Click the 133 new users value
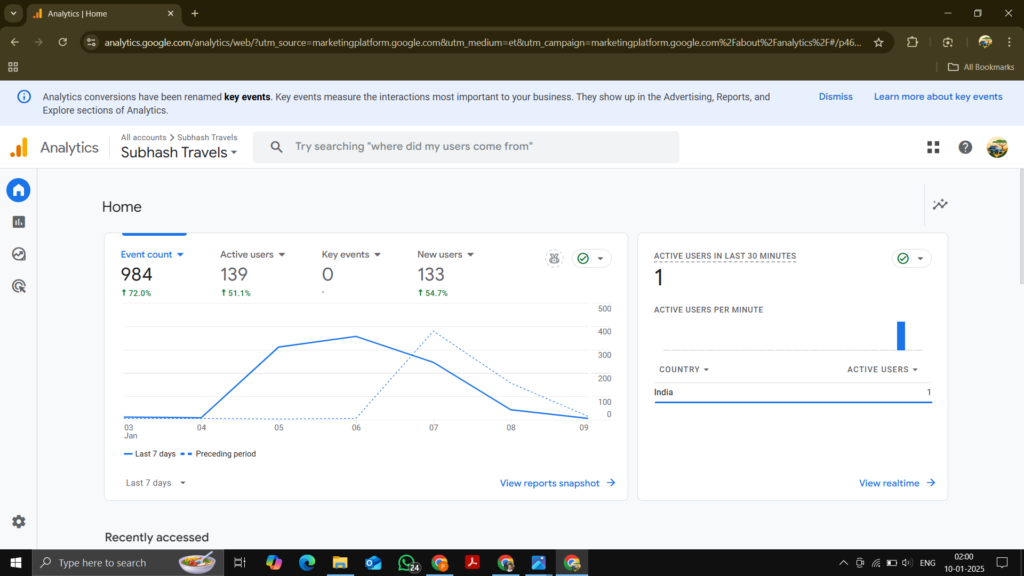 tap(431, 274)
